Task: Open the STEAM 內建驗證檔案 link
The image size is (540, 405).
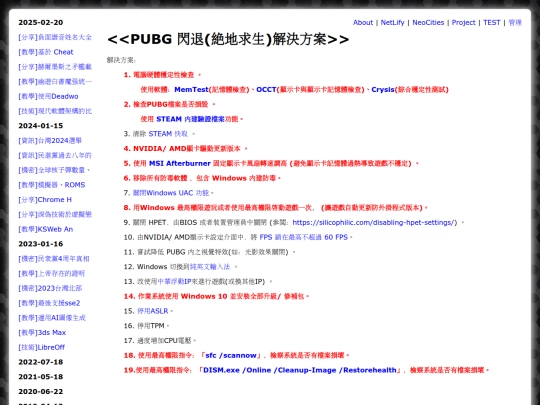Action: 190,119
